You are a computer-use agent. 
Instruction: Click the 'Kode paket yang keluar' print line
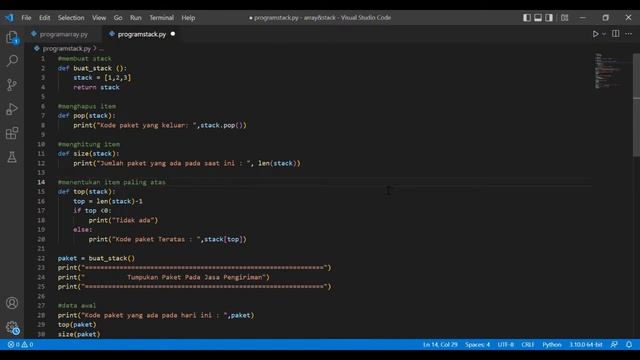[x=160, y=125]
